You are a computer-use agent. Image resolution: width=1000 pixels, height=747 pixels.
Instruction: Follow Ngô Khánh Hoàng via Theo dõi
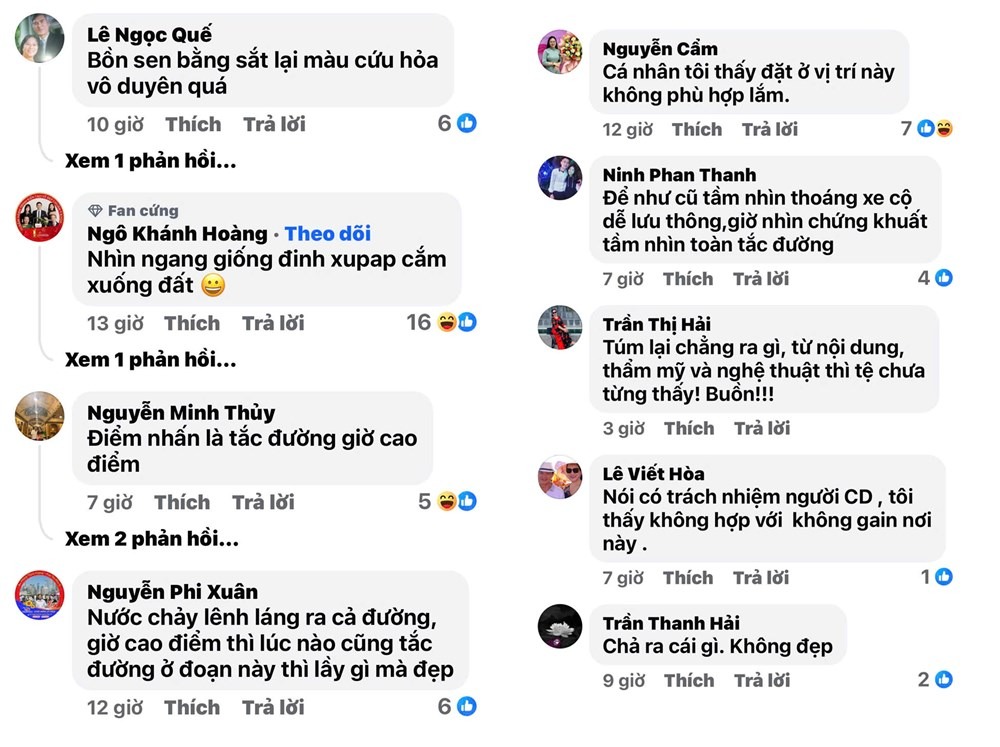click(327, 234)
